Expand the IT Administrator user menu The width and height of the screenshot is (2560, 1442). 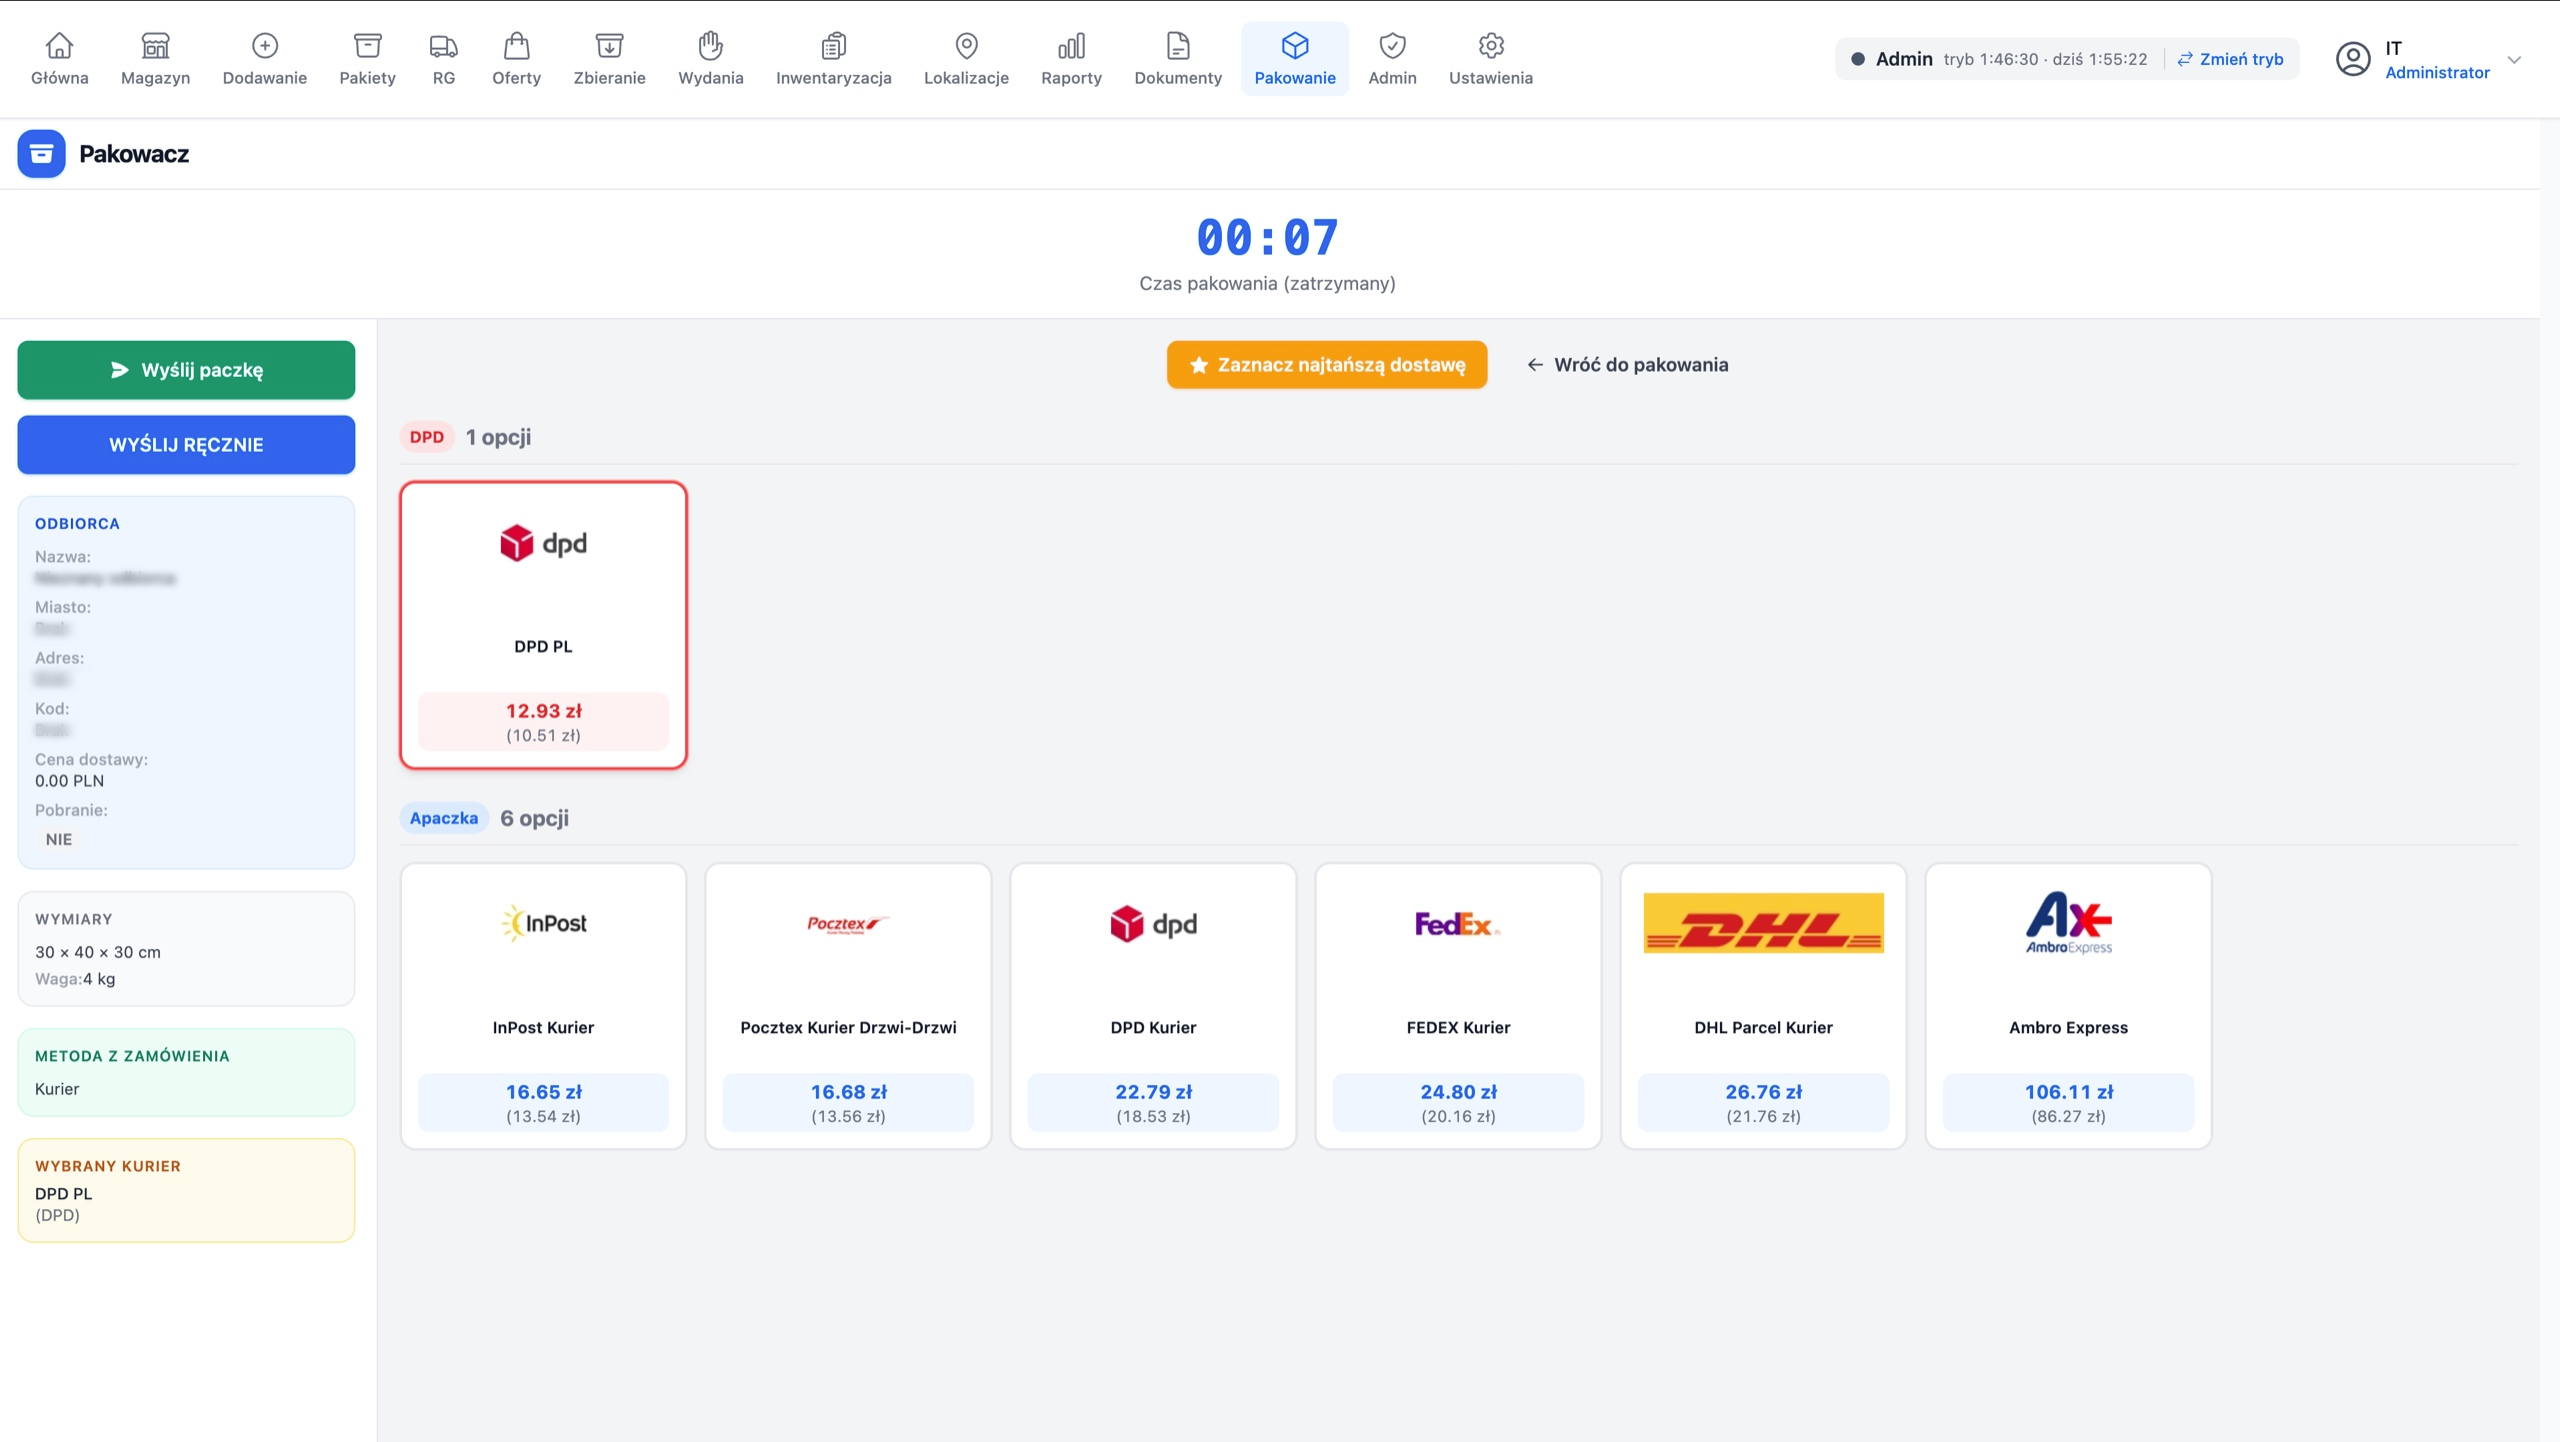(2428, 59)
